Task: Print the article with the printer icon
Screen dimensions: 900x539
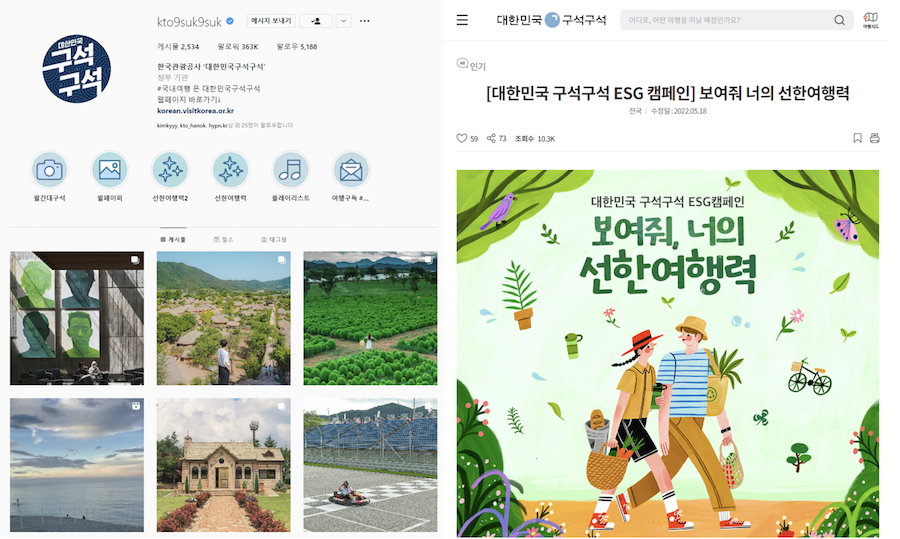Action: pos(874,138)
